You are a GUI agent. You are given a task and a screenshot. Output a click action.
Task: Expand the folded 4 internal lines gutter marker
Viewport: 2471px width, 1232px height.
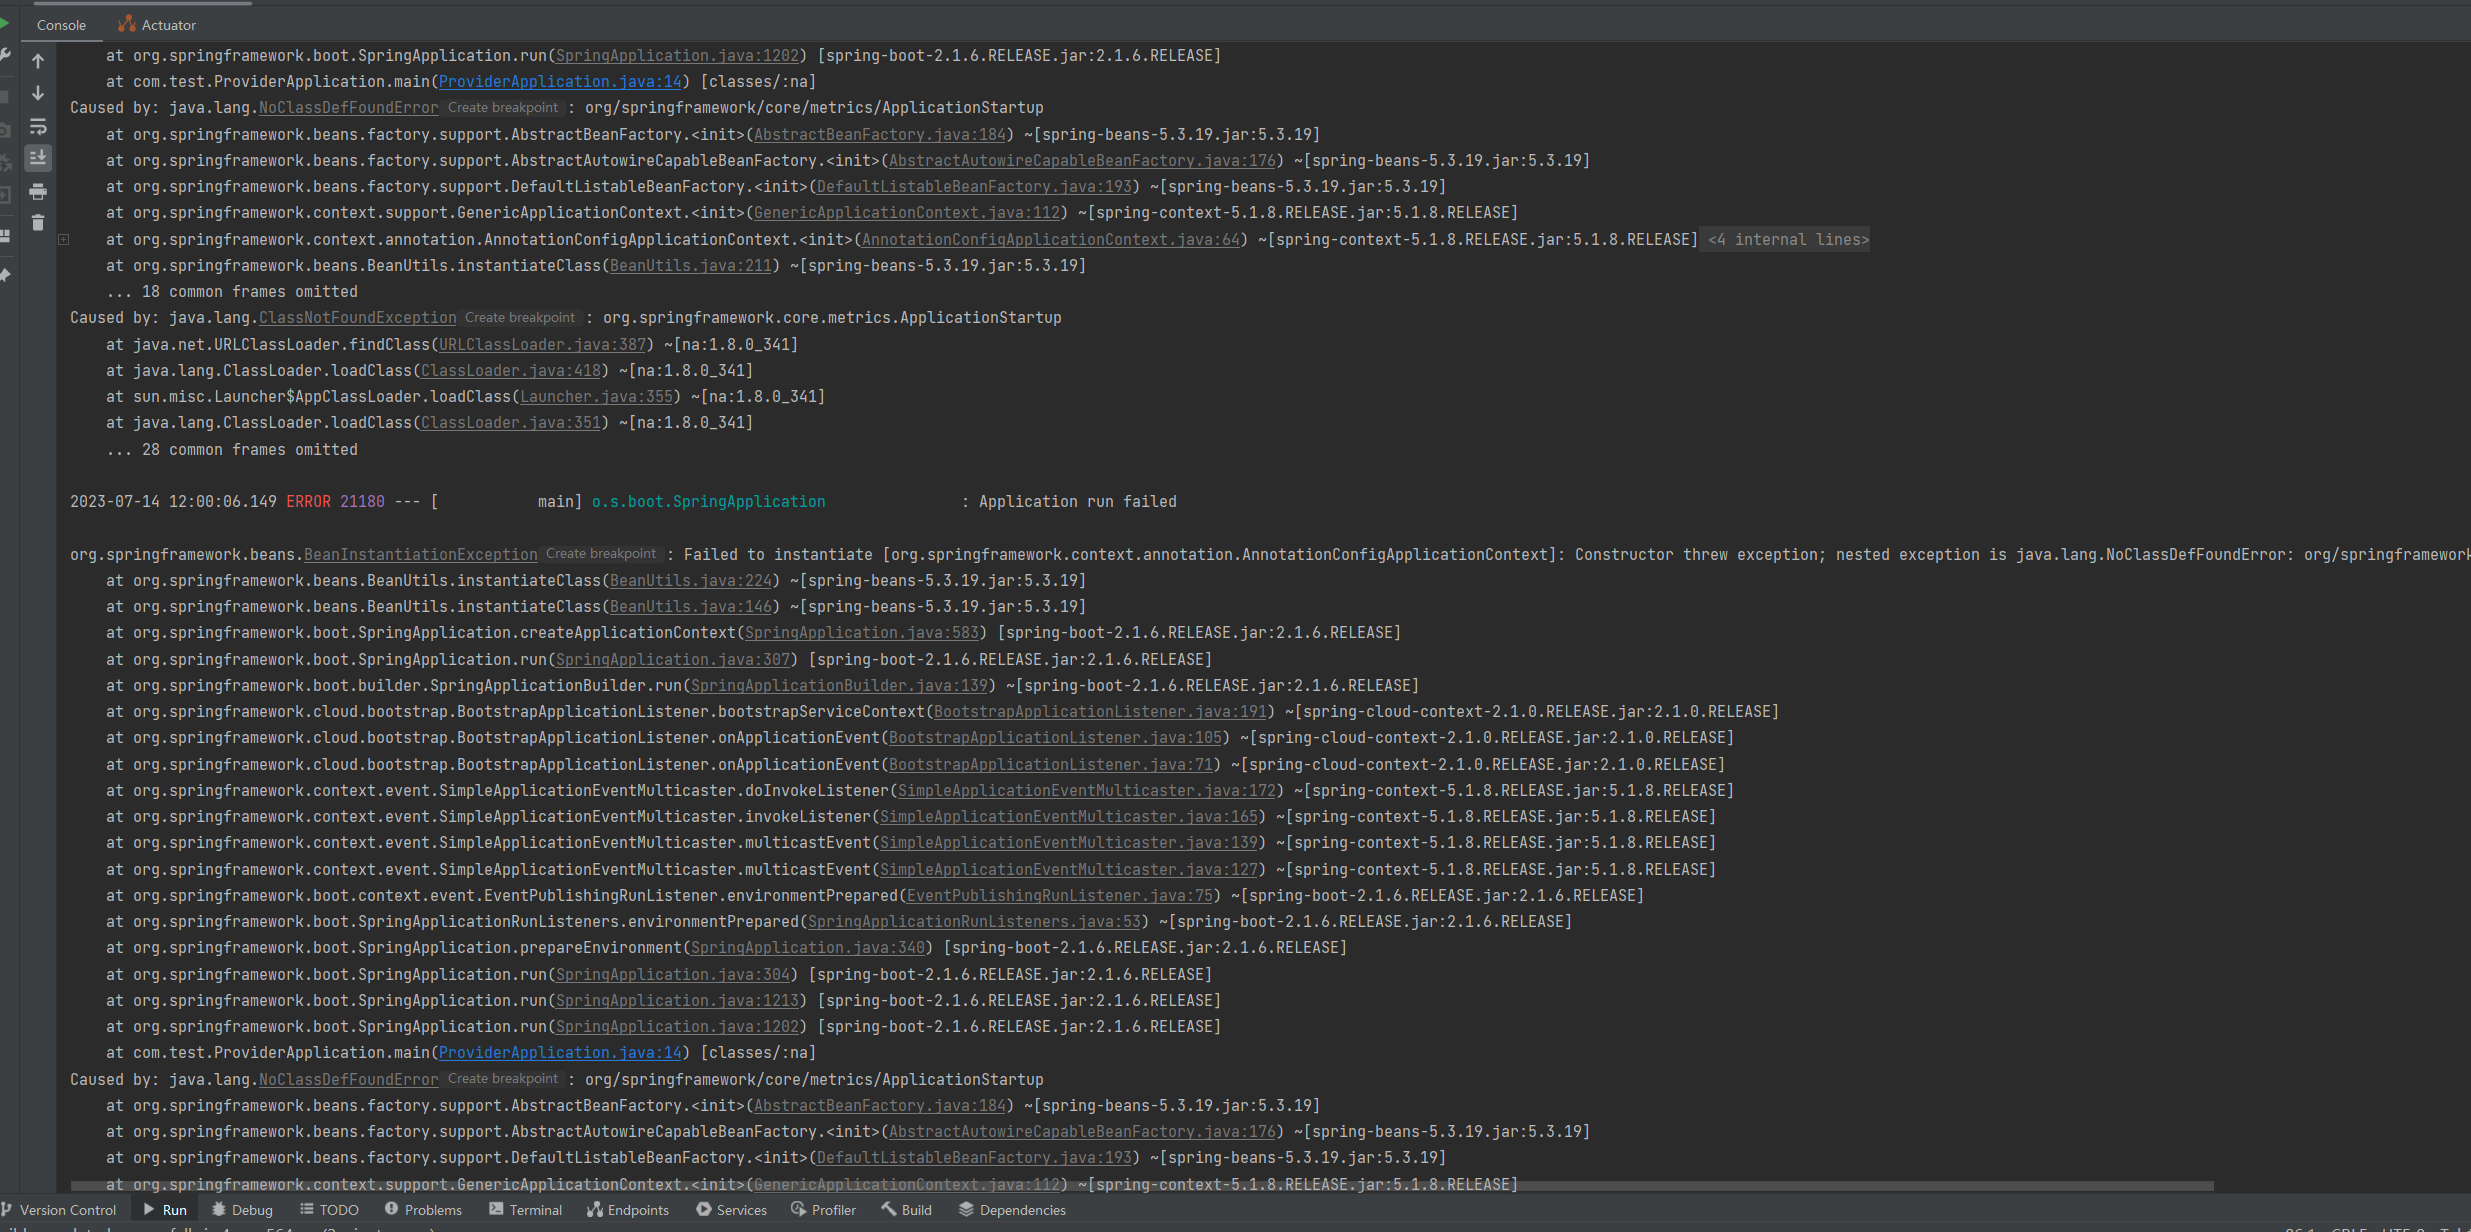point(64,239)
